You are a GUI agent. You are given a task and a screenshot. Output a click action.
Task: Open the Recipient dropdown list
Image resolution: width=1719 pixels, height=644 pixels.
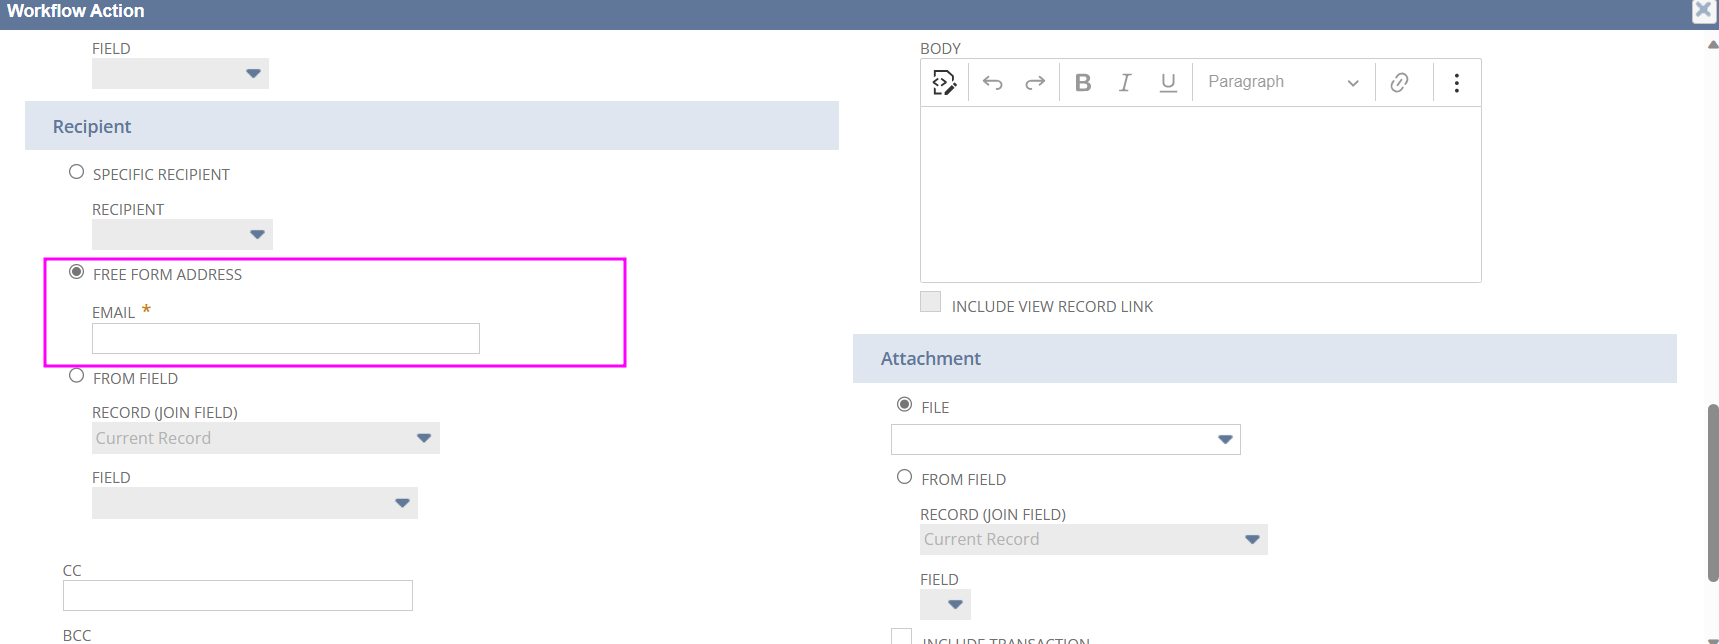pyautogui.click(x=182, y=234)
